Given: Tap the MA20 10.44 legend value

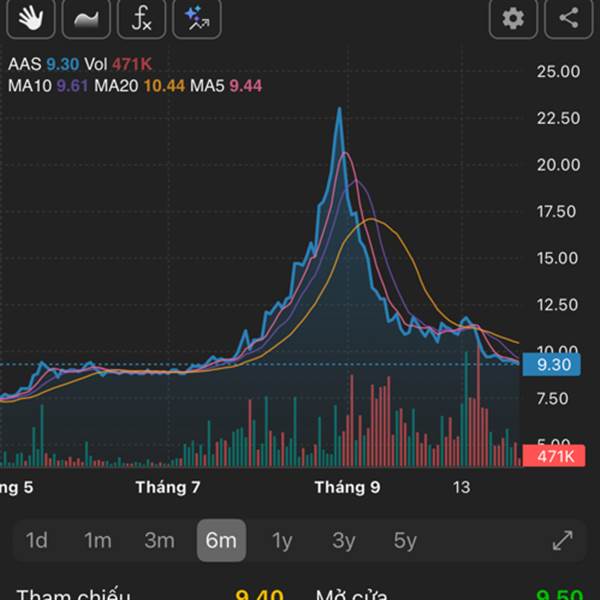Looking at the screenshot, I should [x=140, y=86].
